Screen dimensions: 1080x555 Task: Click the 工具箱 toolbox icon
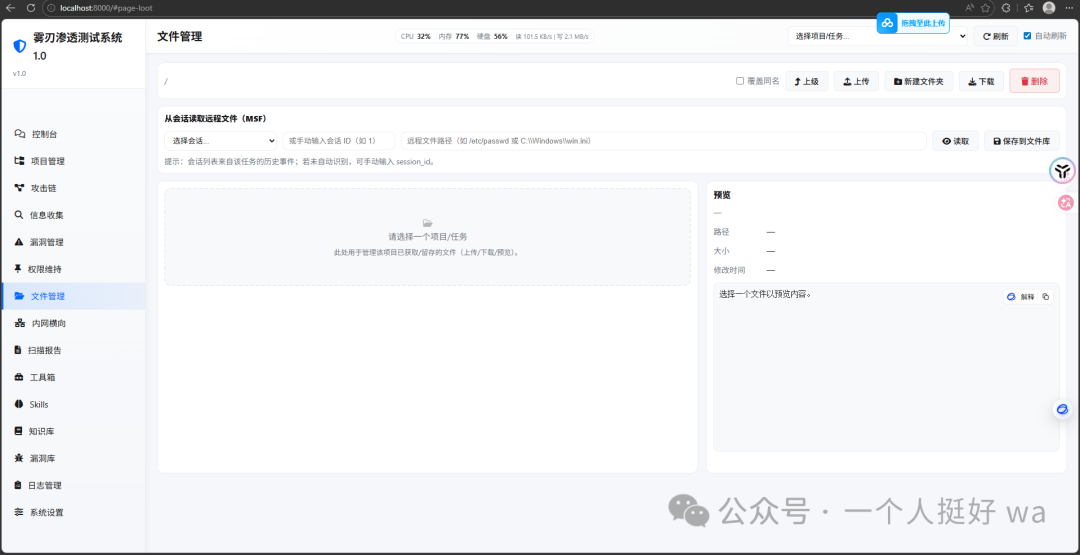click(x=19, y=377)
